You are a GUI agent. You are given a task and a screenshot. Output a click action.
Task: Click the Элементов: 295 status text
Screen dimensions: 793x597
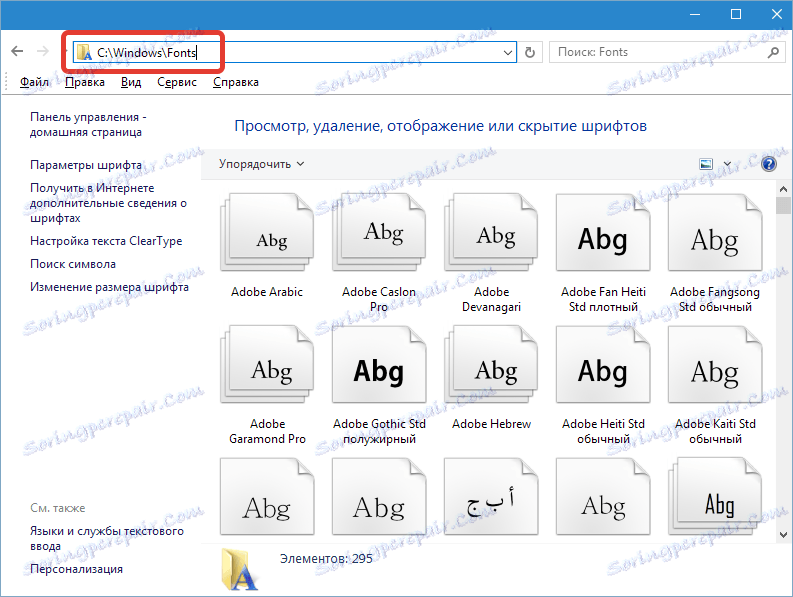click(326, 559)
